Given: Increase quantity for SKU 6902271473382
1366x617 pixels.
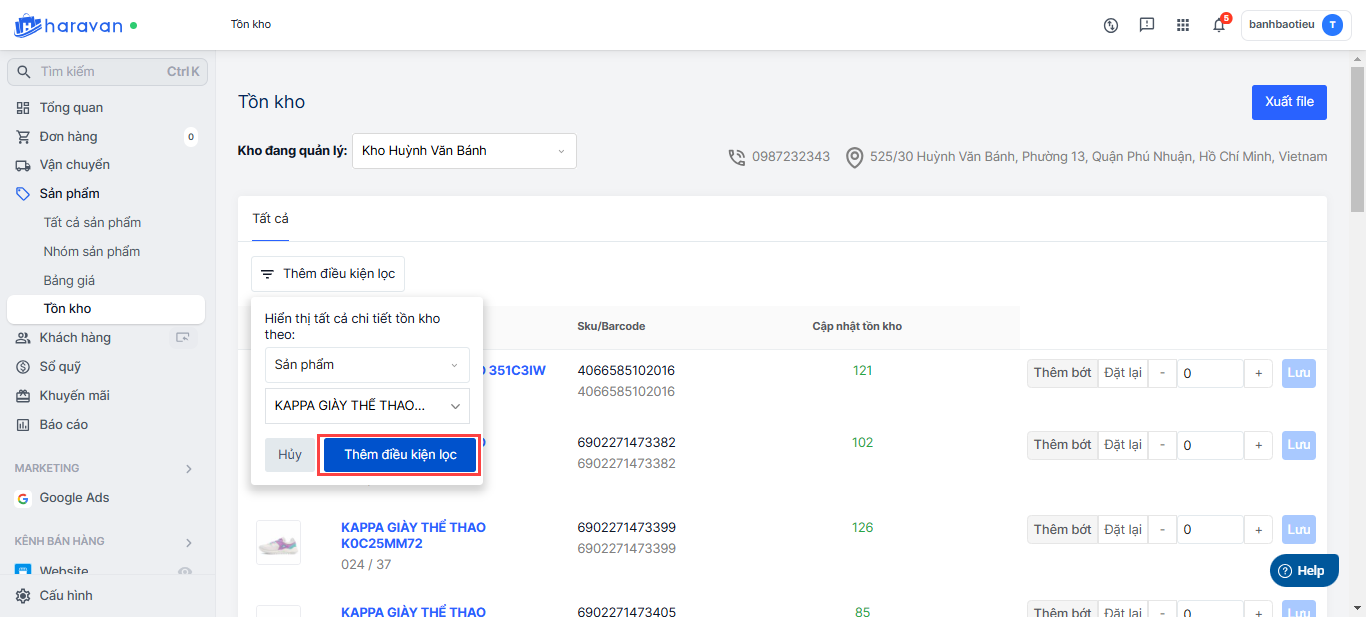Looking at the screenshot, I should [x=1259, y=445].
